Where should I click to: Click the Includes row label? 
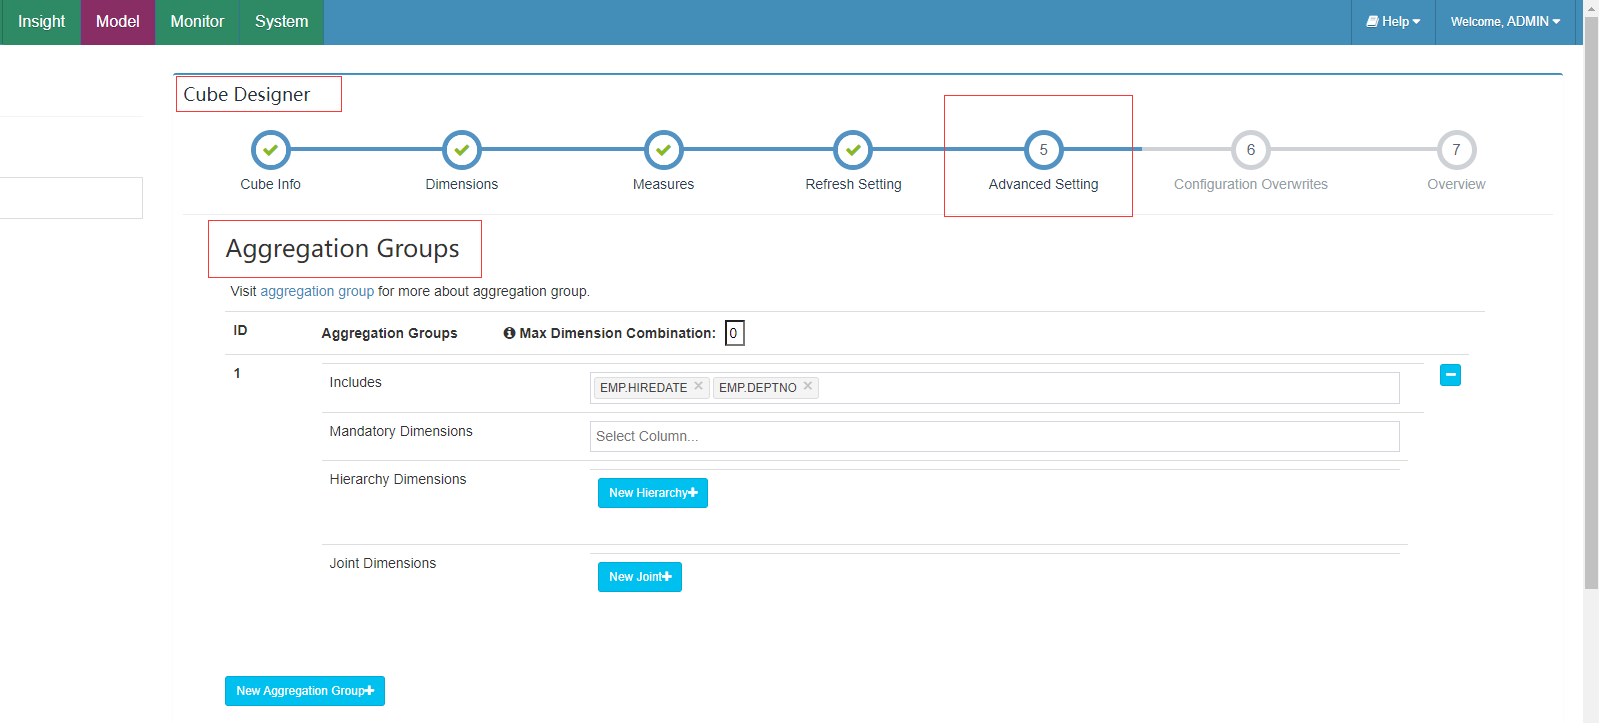point(355,382)
